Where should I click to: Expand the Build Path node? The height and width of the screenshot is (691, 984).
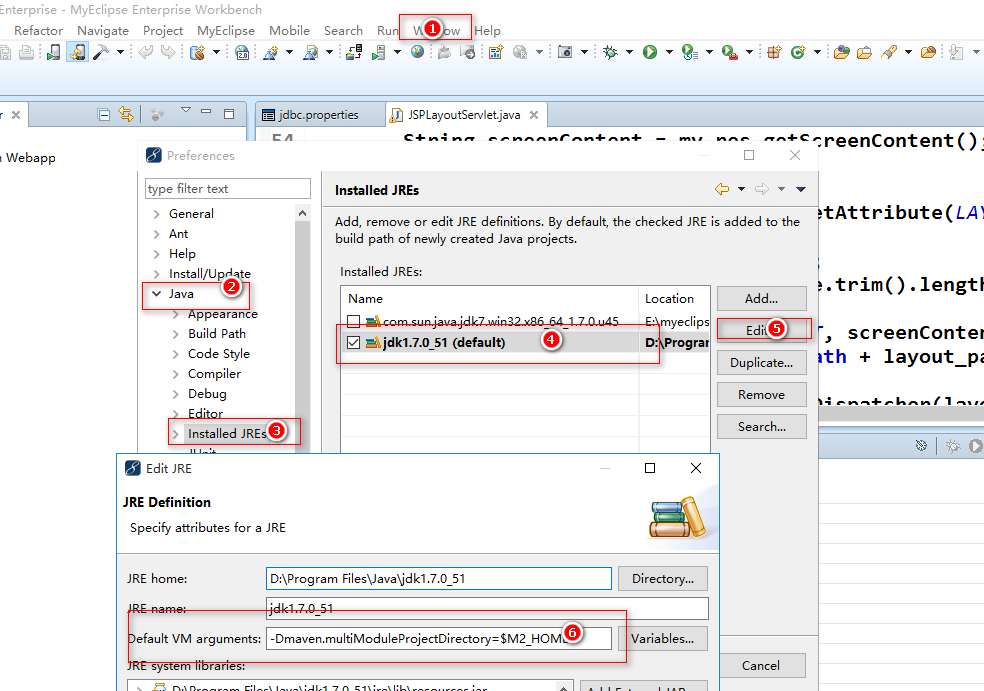(x=176, y=334)
